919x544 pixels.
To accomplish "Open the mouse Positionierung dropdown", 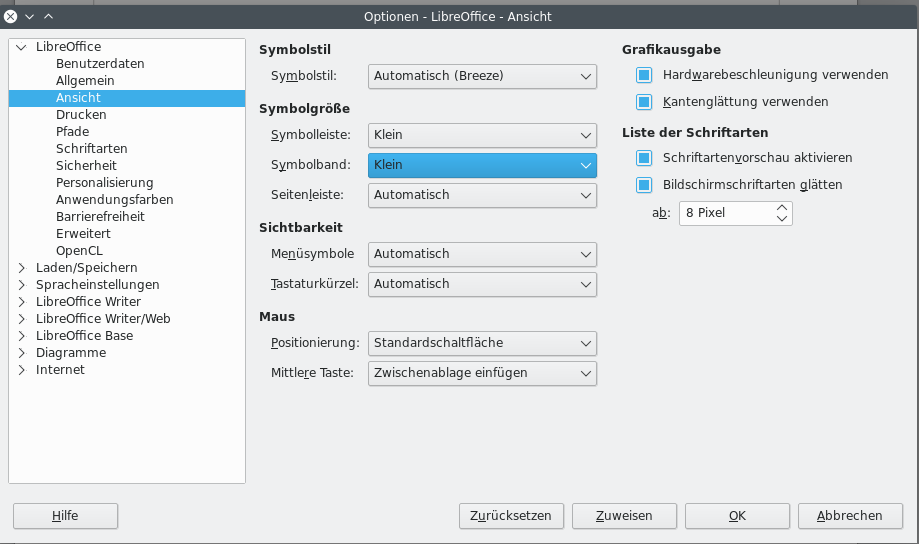I will point(482,344).
